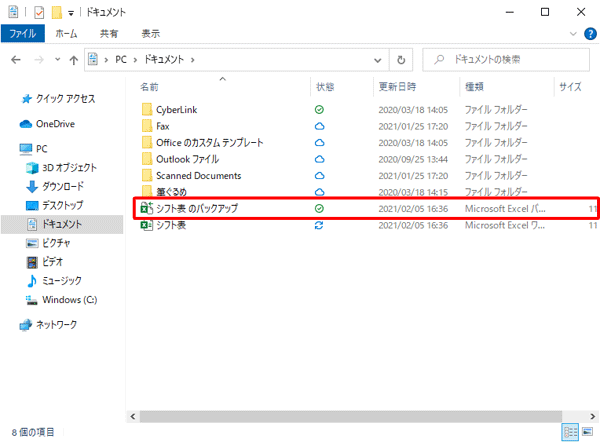The width and height of the screenshot is (600, 442).
Task: Click the document icon at address bar start
Action: click(x=93, y=59)
